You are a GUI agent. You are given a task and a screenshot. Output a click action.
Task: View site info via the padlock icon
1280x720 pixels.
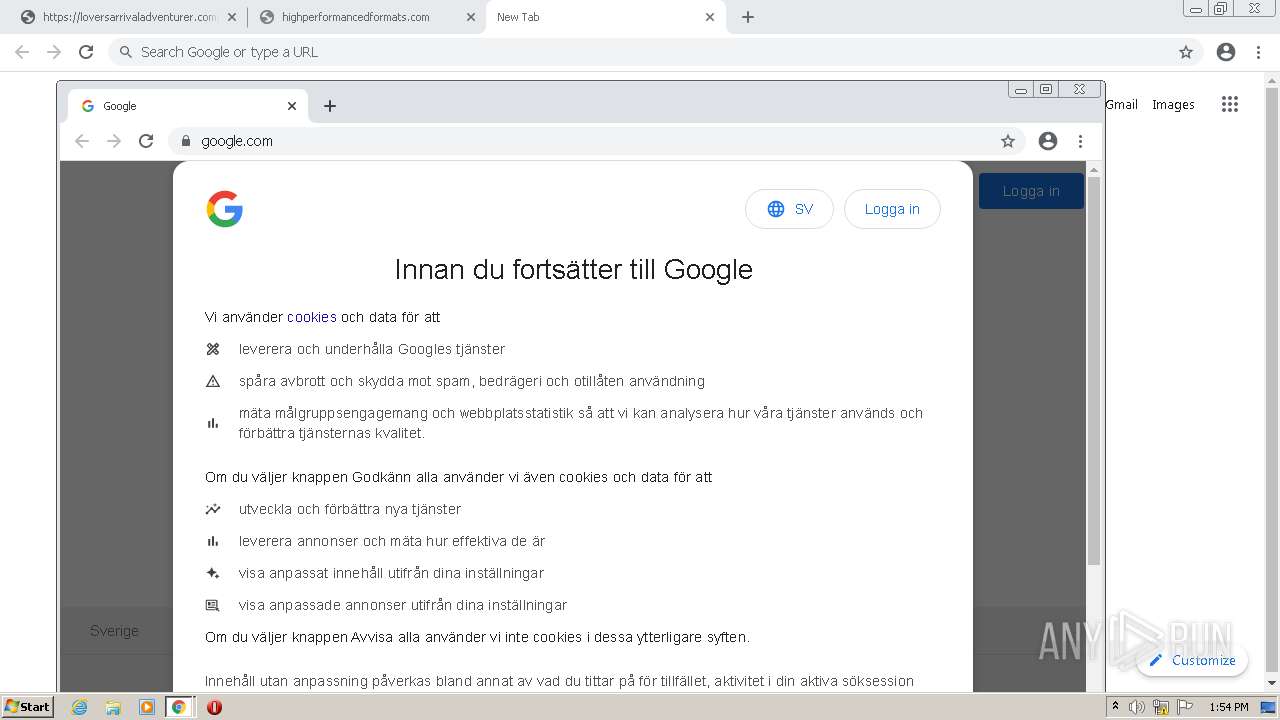tap(185, 141)
